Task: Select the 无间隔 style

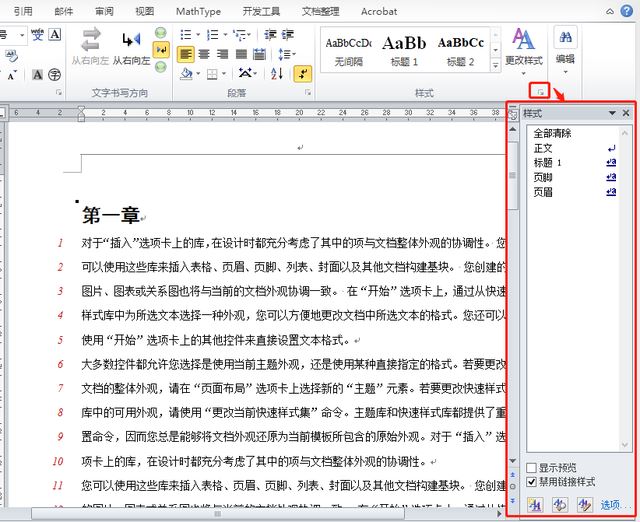Action: point(349,51)
